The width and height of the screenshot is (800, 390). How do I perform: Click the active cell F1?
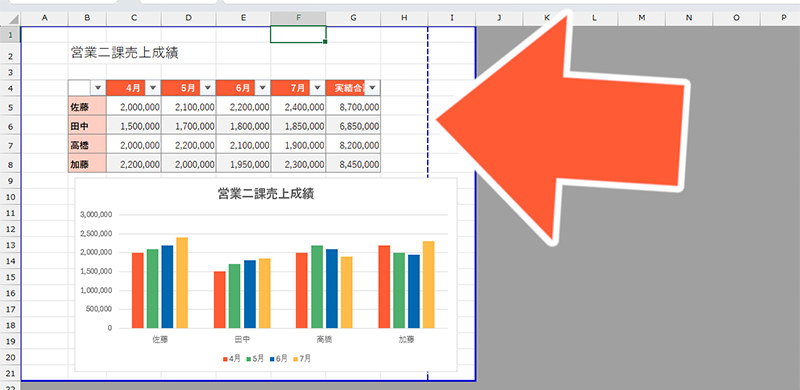click(298, 35)
